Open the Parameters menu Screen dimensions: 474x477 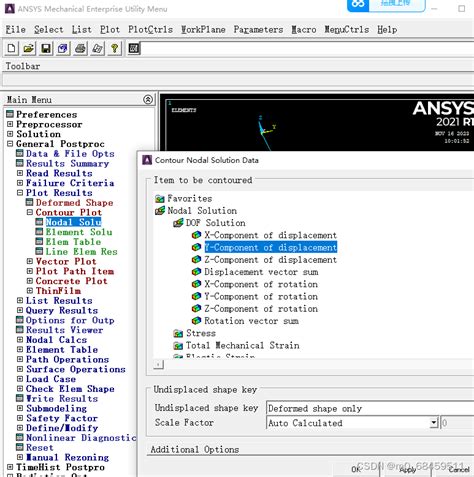click(x=258, y=30)
